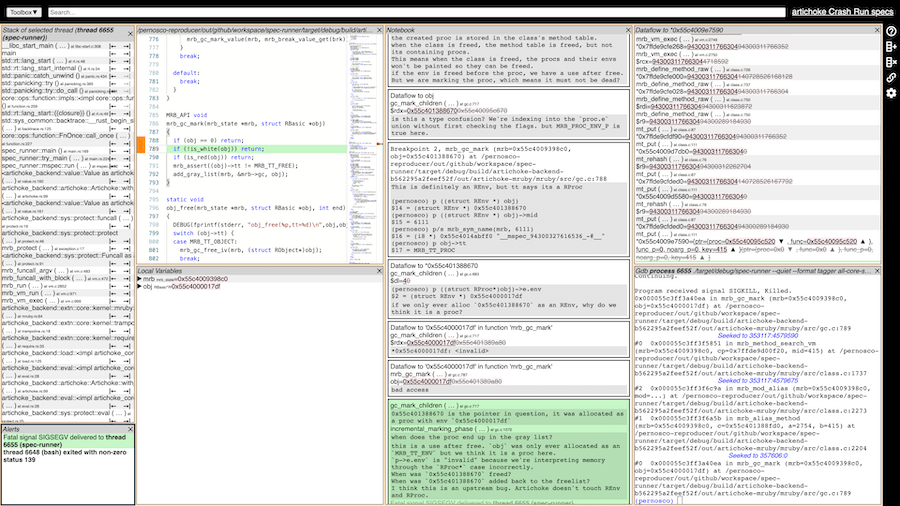Jump to start of mrb_protect frame

tap(112, 248)
